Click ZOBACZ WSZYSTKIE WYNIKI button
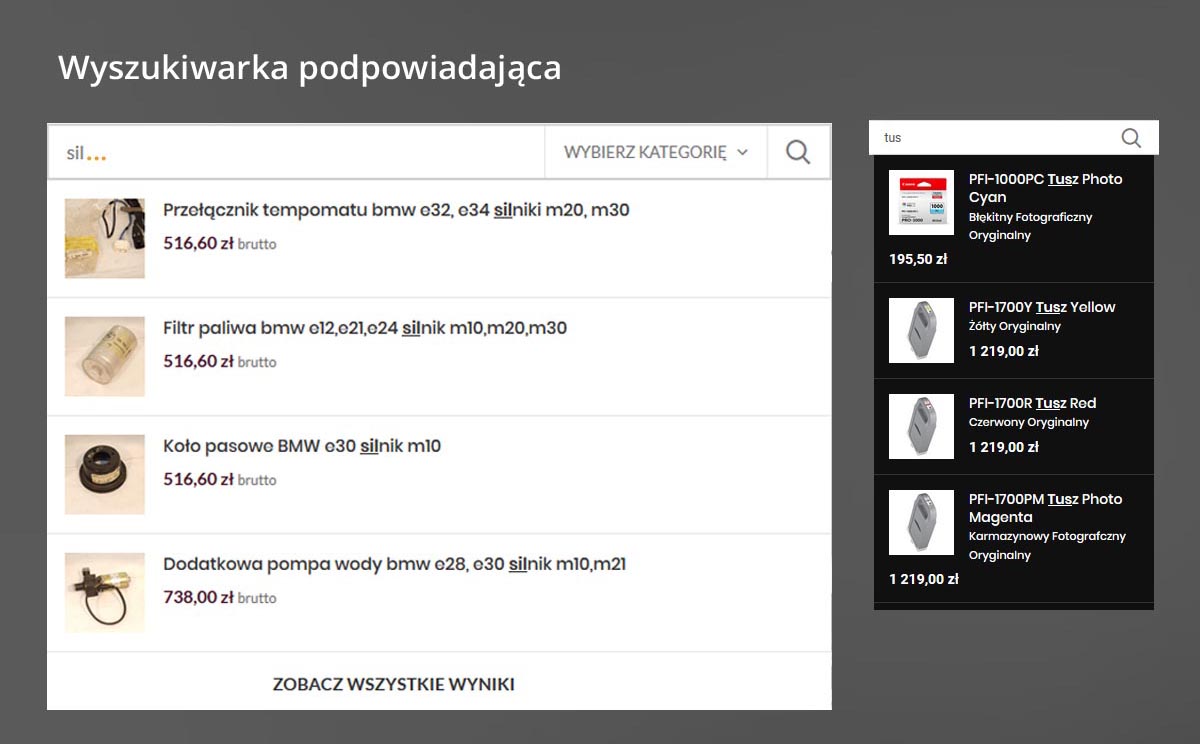The width and height of the screenshot is (1200, 744). pyautogui.click(x=394, y=684)
